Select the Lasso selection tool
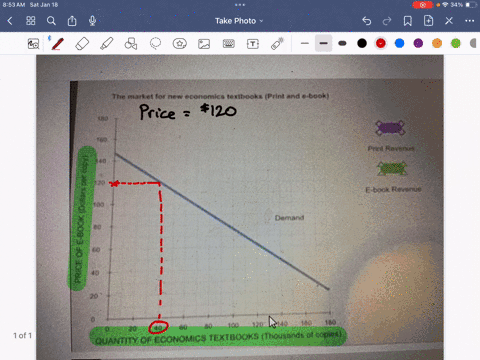Screen dimensions: 480x360 coord(155,43)
